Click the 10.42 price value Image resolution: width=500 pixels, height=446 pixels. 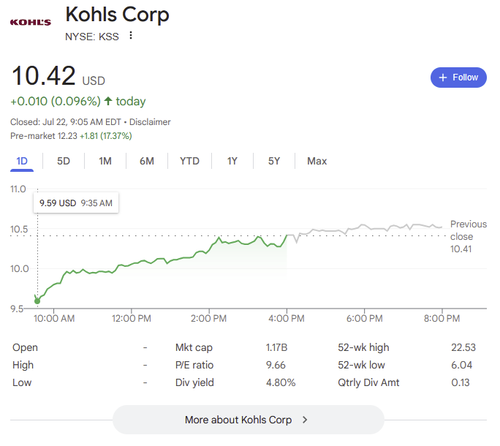(x=44, y=76)
